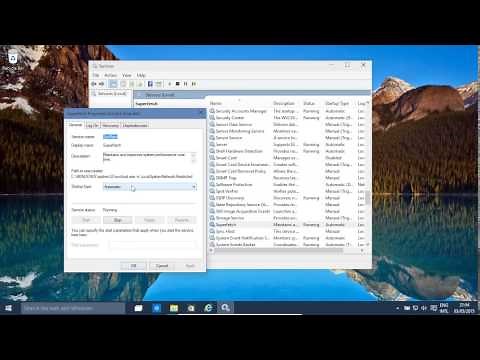The image size is (480, 360).
Task: Select the General tab in Properties dialog
Action: (x=76, y=125)
